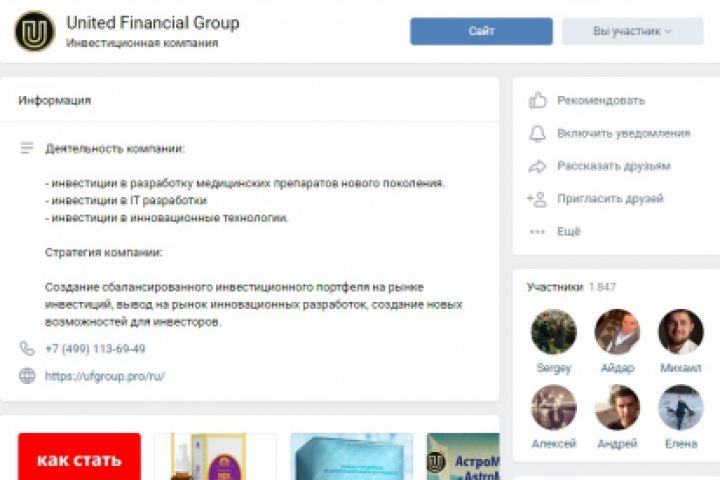Select Рассказать друзьям menu item
720x480 pixels.
[614, 166]
